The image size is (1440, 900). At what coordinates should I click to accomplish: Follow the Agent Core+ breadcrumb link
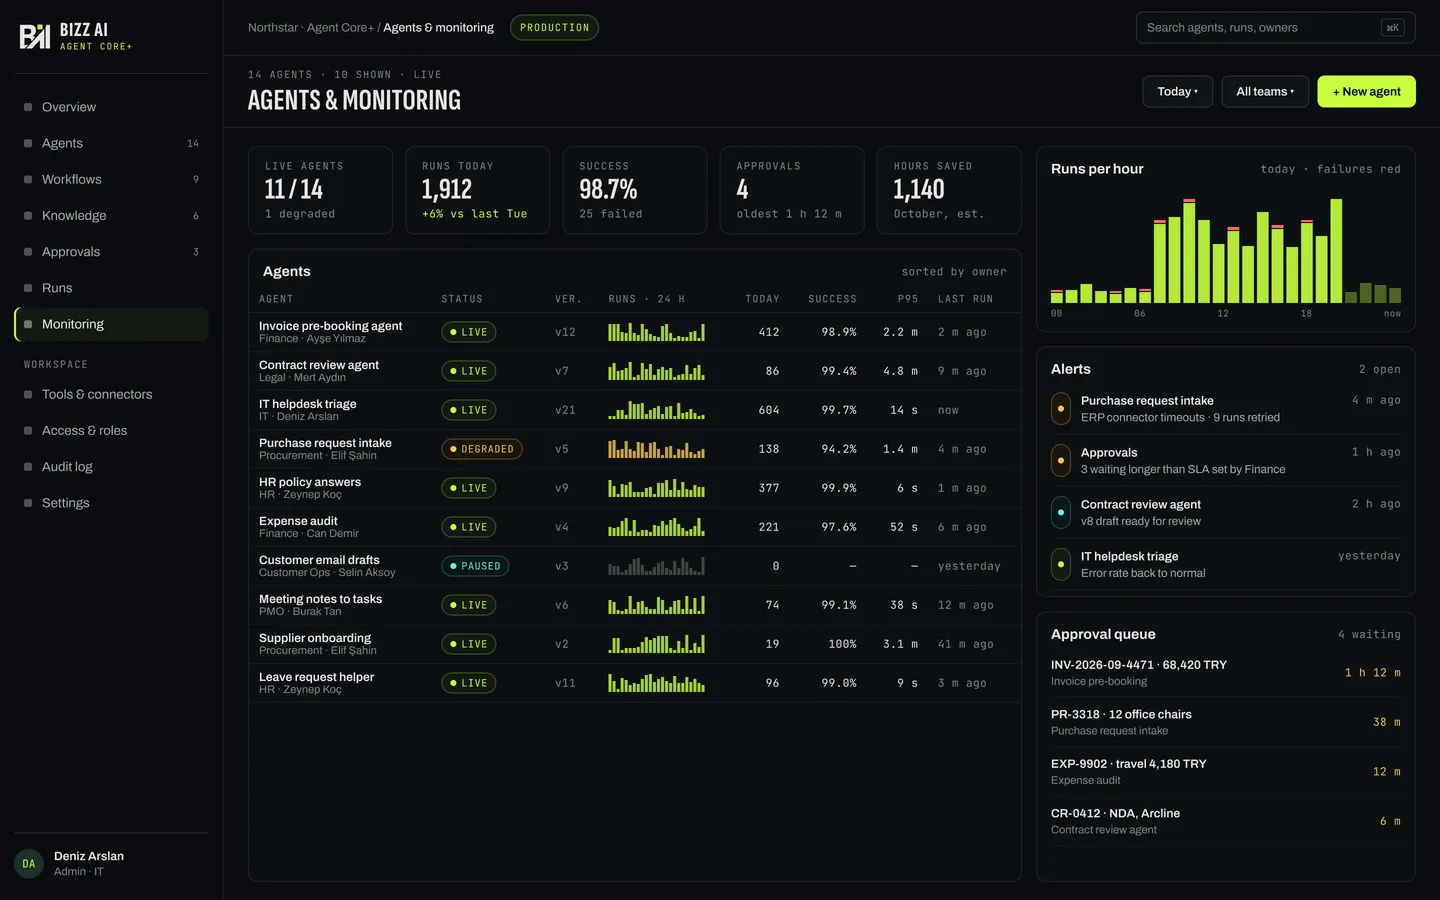[340, 28]
